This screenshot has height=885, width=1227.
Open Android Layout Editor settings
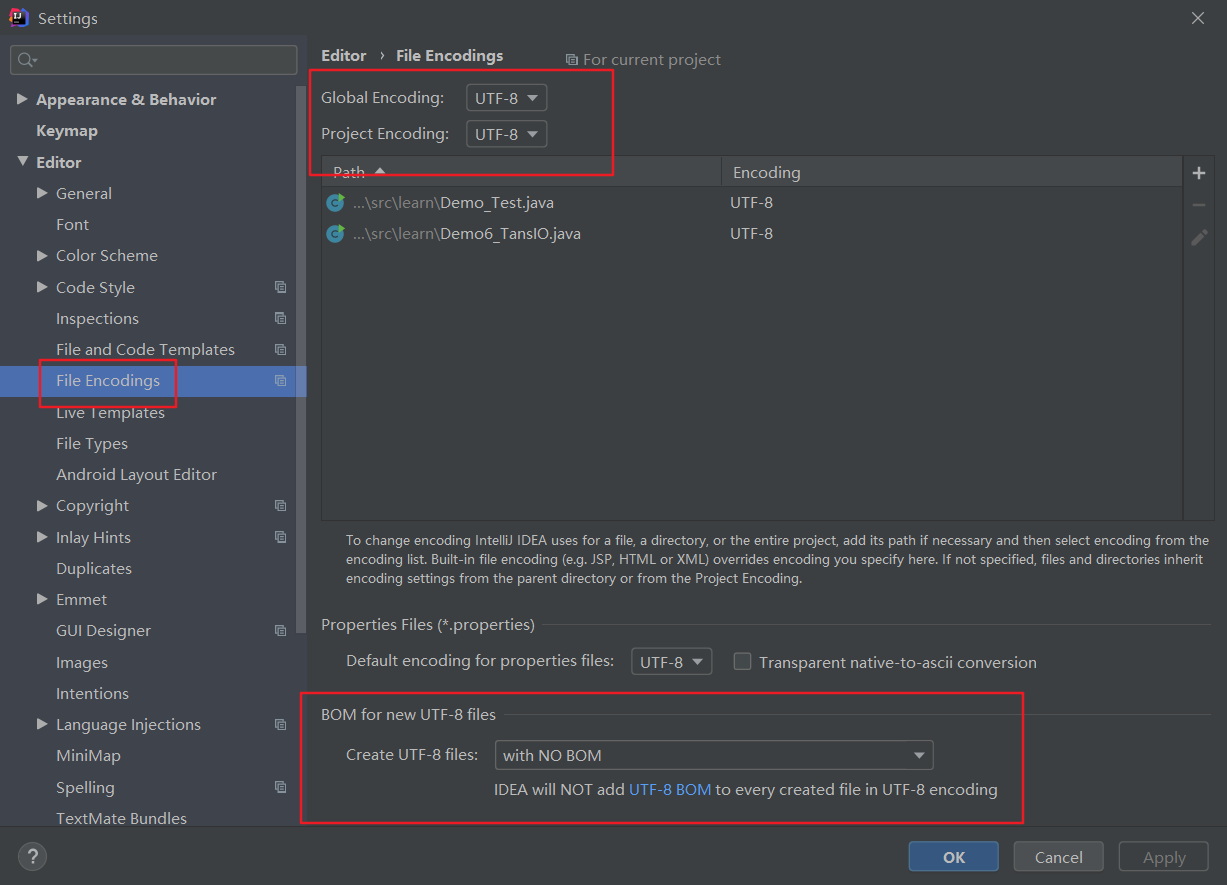136,475
